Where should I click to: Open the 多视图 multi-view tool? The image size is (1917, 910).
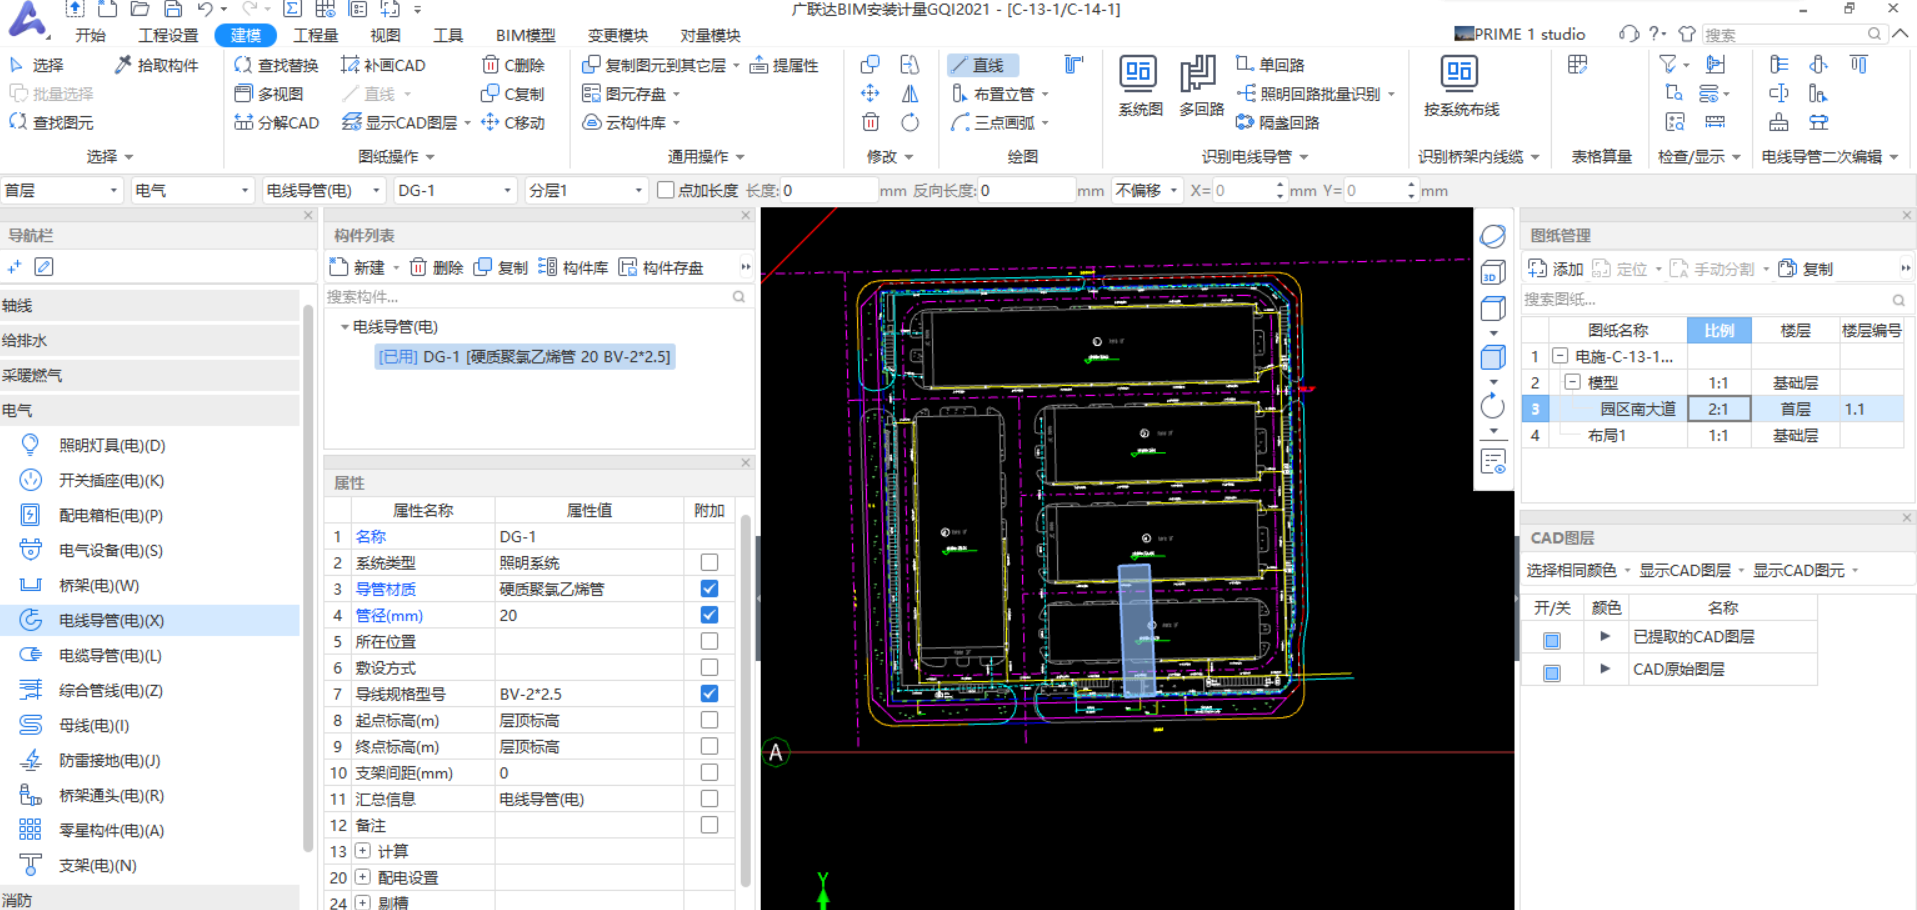[268, 94]
